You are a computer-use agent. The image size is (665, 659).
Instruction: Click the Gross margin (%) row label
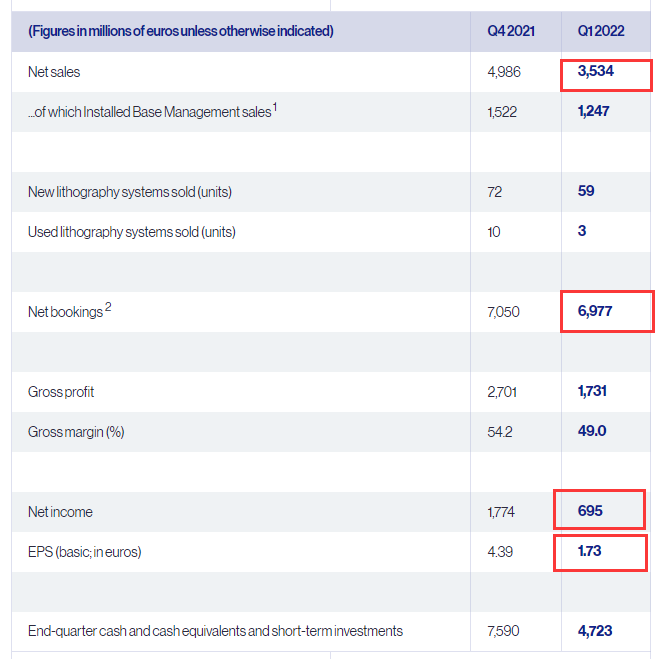coord(75,432)
